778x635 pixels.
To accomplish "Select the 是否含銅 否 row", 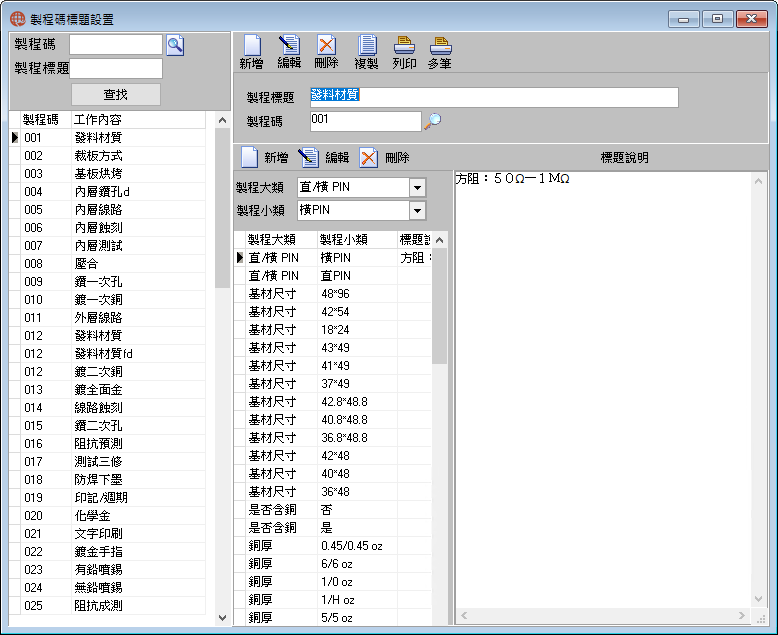I will (x=333, y=509).
